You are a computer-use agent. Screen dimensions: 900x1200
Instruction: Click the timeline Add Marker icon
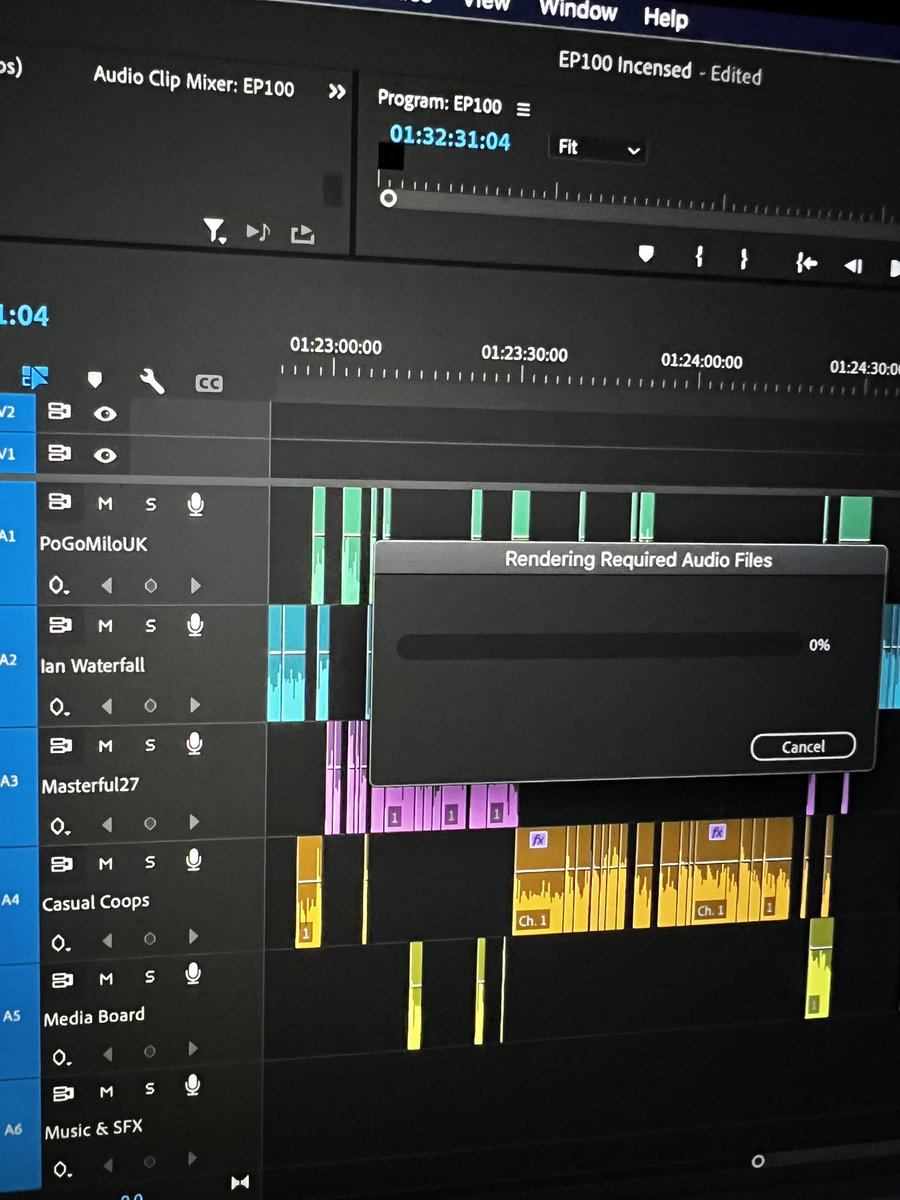point(95,379)
